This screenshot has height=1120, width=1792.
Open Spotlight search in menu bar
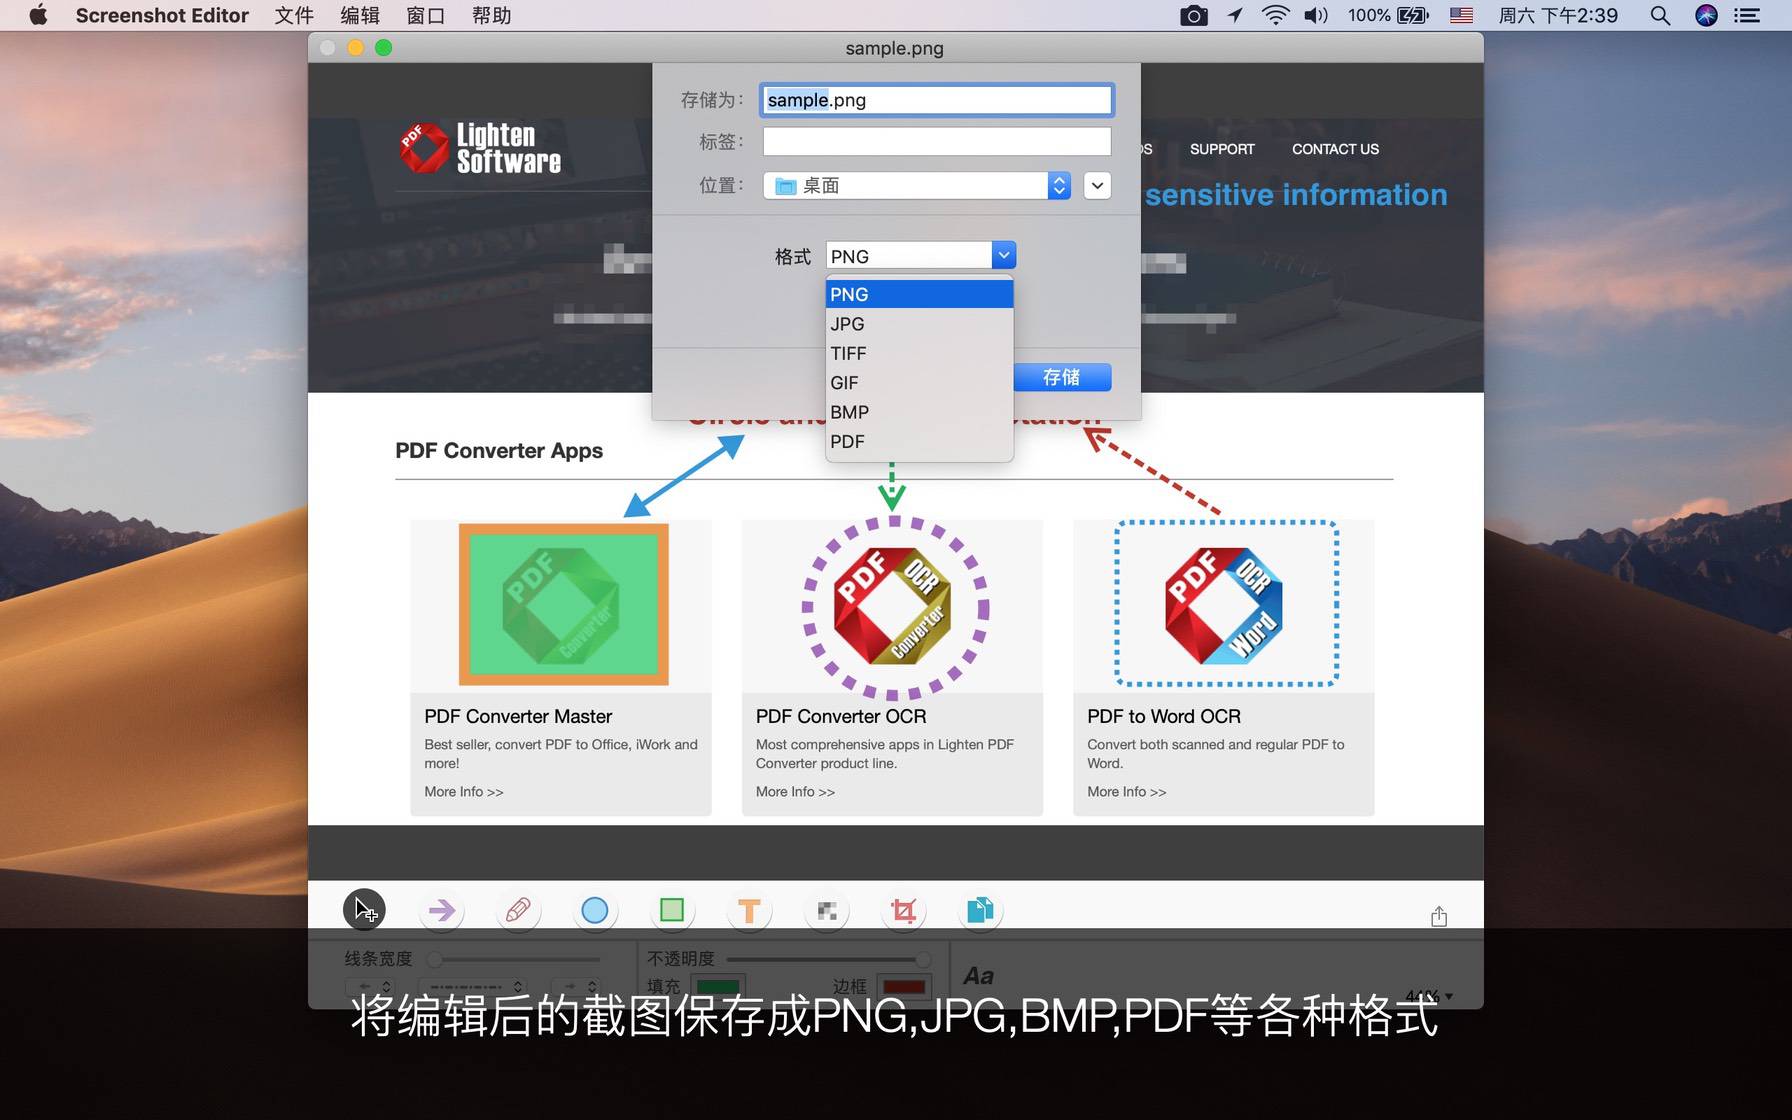tap(1660, 15)
